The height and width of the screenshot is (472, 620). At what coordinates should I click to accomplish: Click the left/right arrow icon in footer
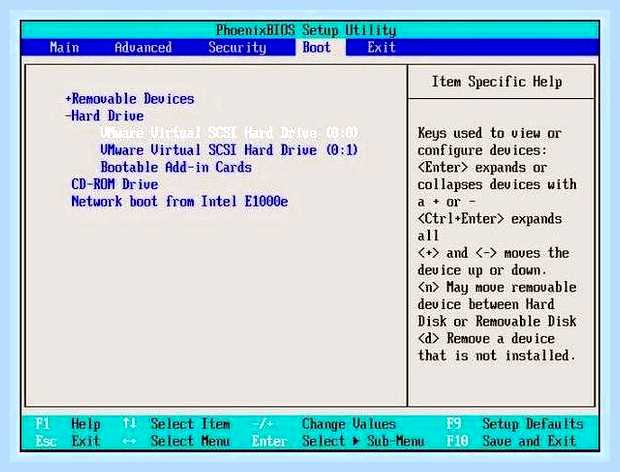pyautogui.click(x=129, y=441)
